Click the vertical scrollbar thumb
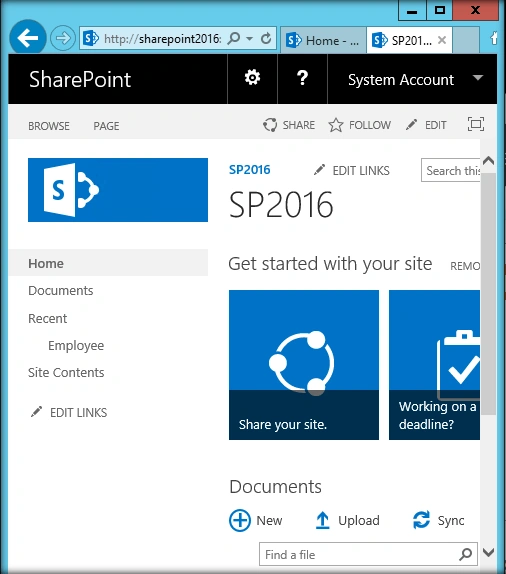 [x=488, y=294]
